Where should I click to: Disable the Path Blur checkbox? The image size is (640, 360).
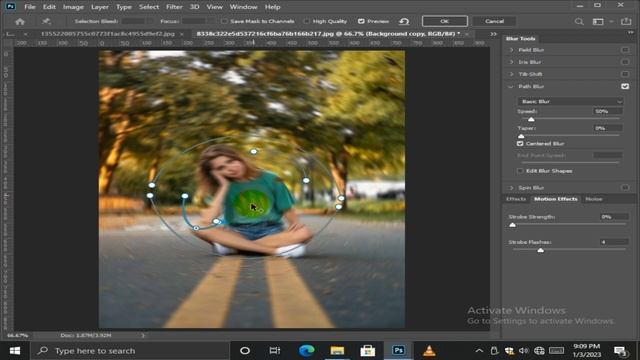(625, 86)
